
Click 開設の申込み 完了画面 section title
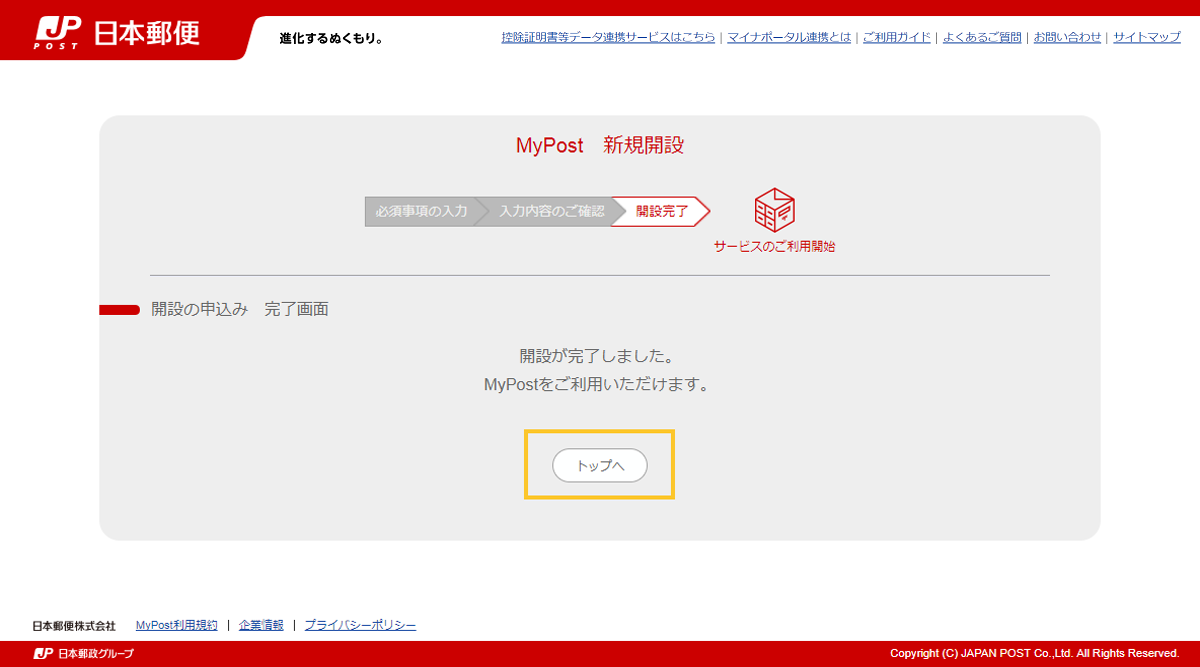[x=240, y=309]
